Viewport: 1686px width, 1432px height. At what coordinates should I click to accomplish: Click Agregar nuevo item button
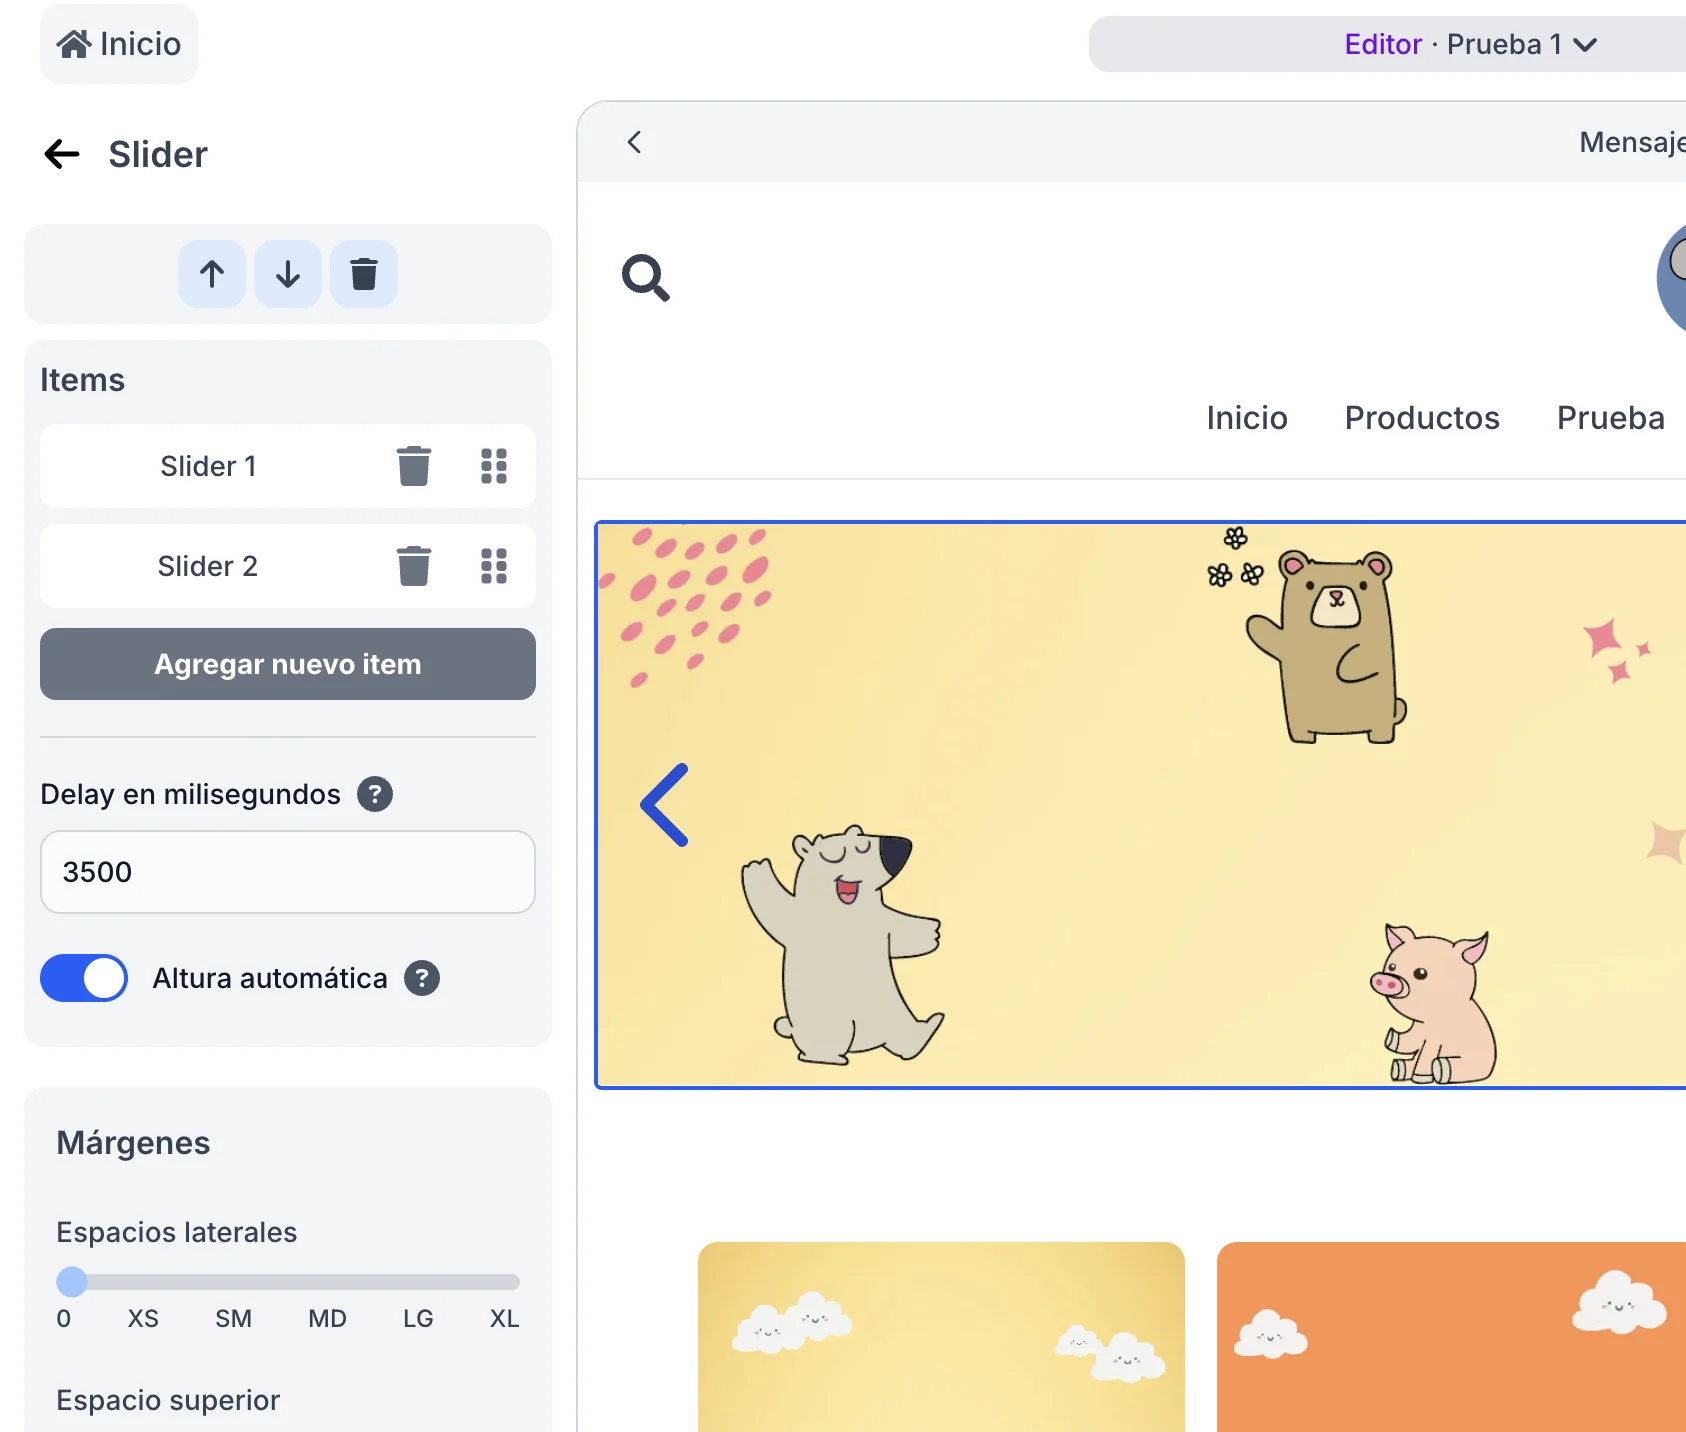pyautogui.click(x=288, y=664)
